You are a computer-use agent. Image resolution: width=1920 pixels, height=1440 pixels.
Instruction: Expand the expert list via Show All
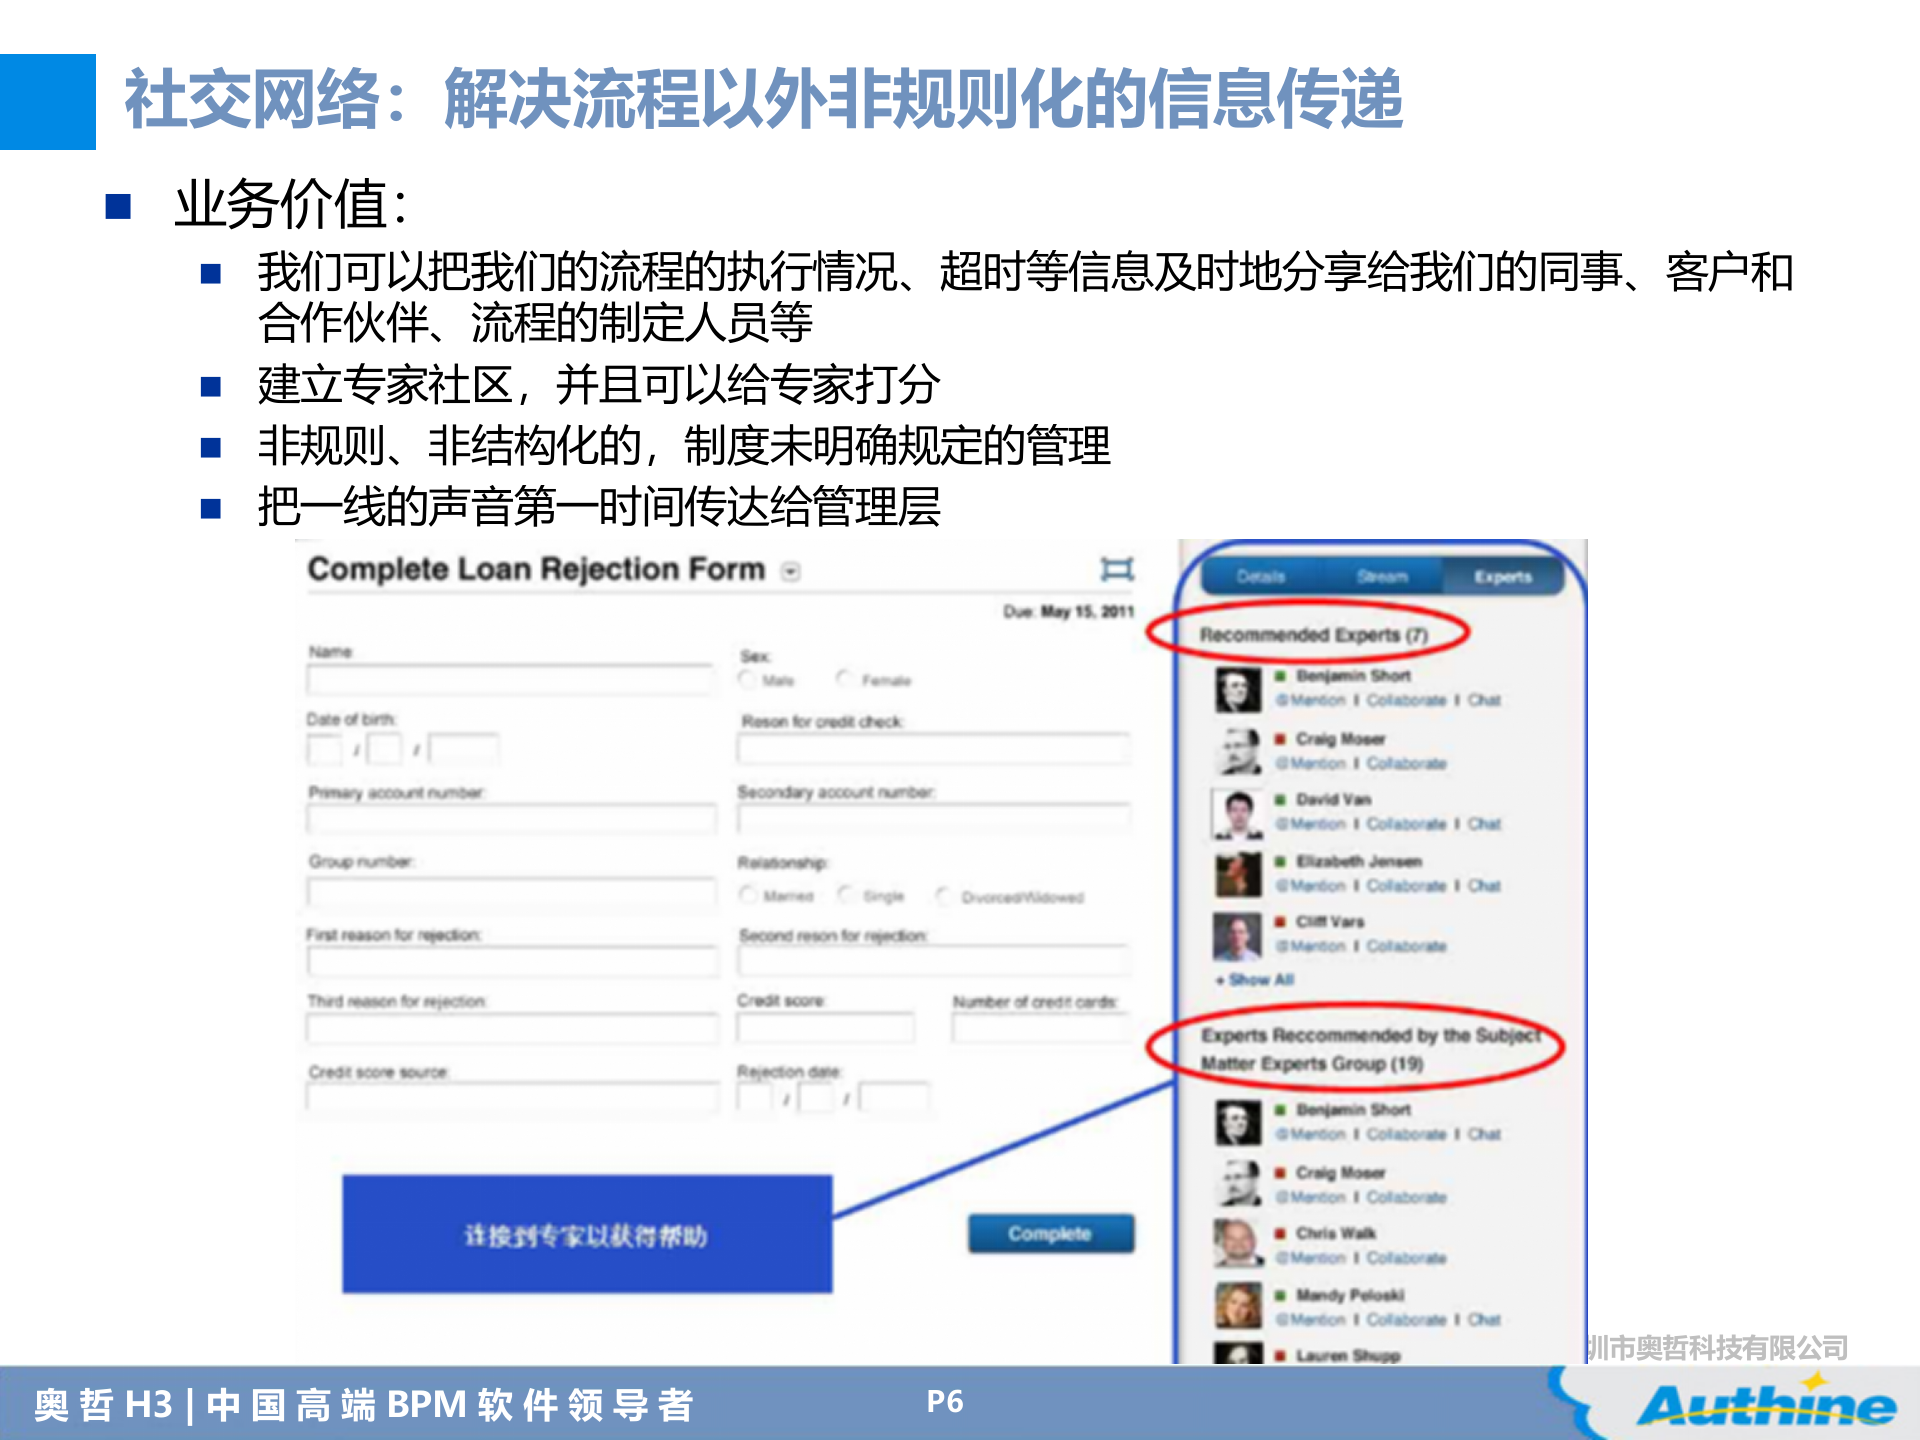(1253, 979)
